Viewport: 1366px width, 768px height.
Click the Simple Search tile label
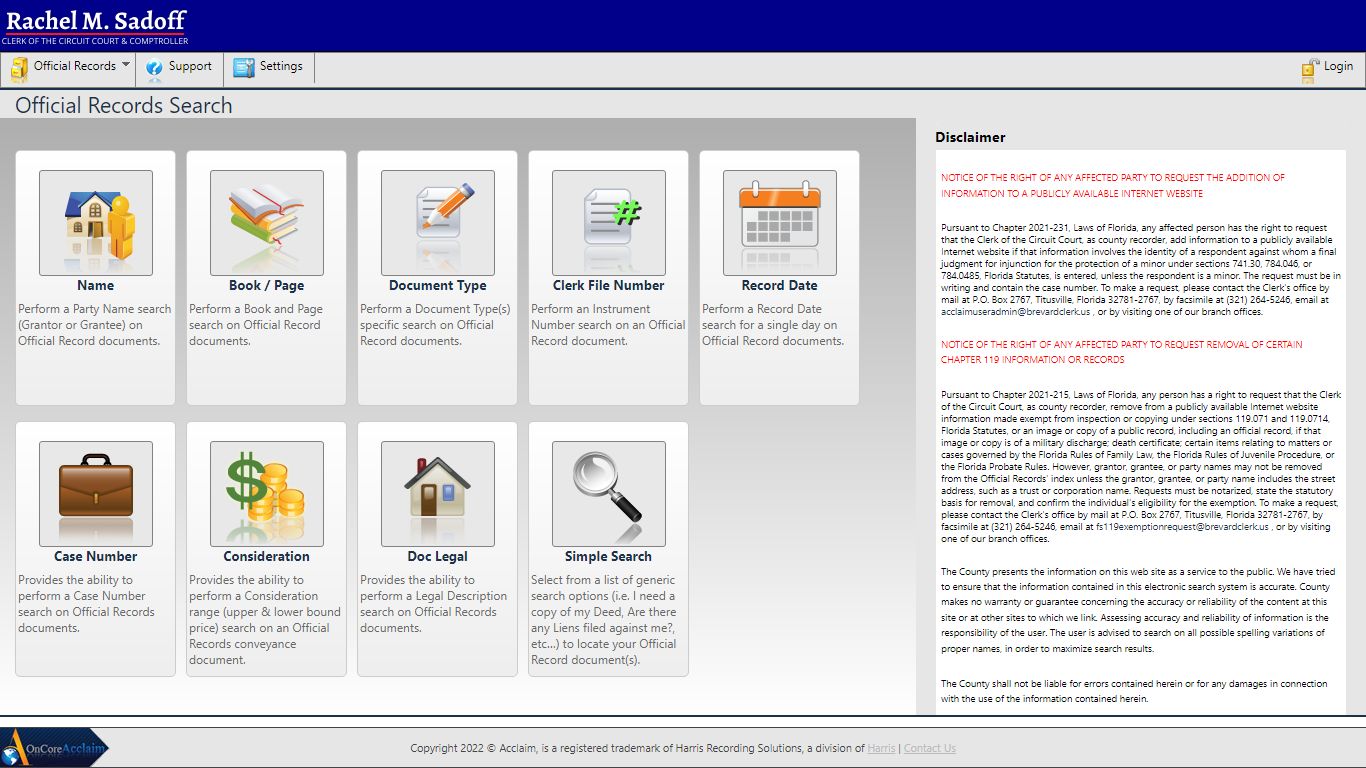pos(609,556)
